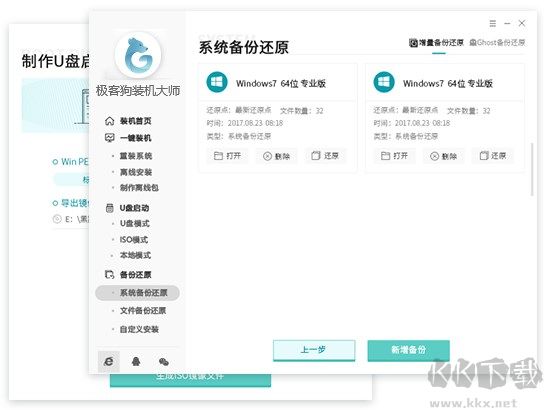Select 重装系统 in the sidebar
This screenshot has height=410, width=544.
pos(136,156)
